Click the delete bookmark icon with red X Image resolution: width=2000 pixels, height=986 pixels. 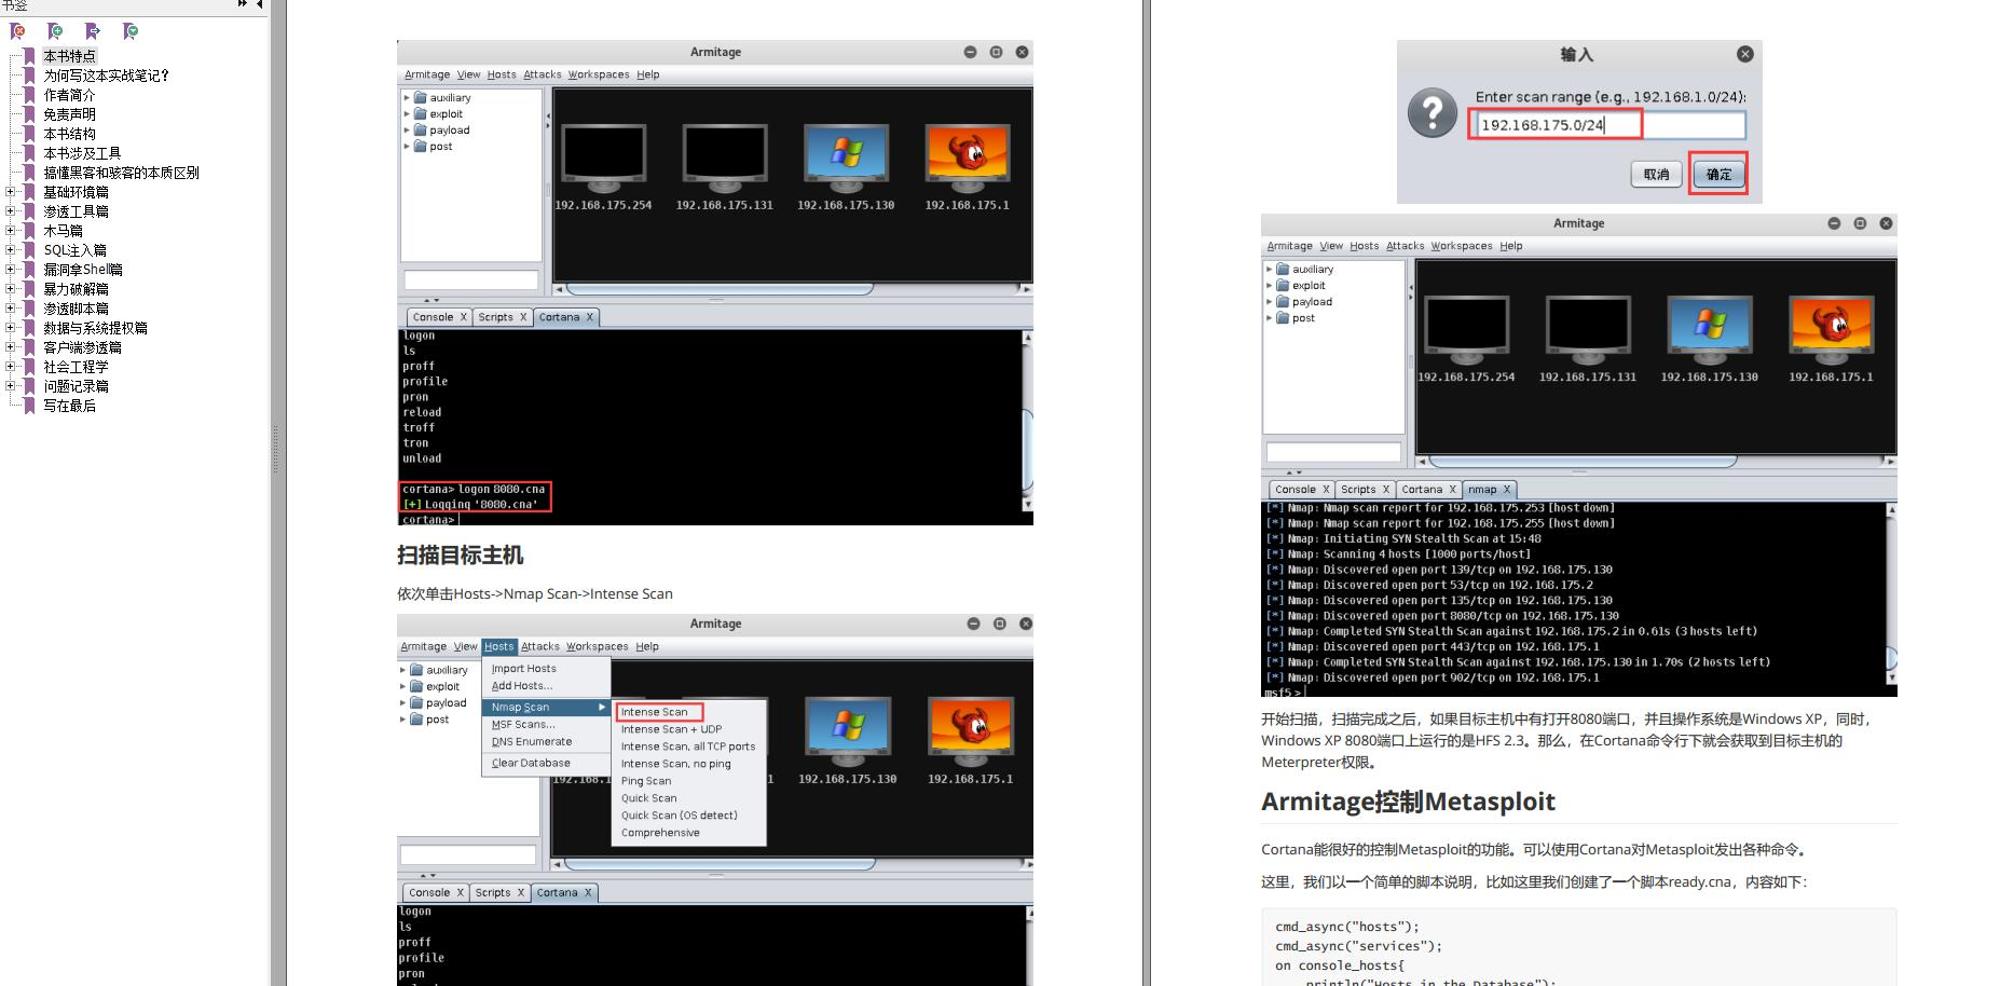click(x=17, y=32)
